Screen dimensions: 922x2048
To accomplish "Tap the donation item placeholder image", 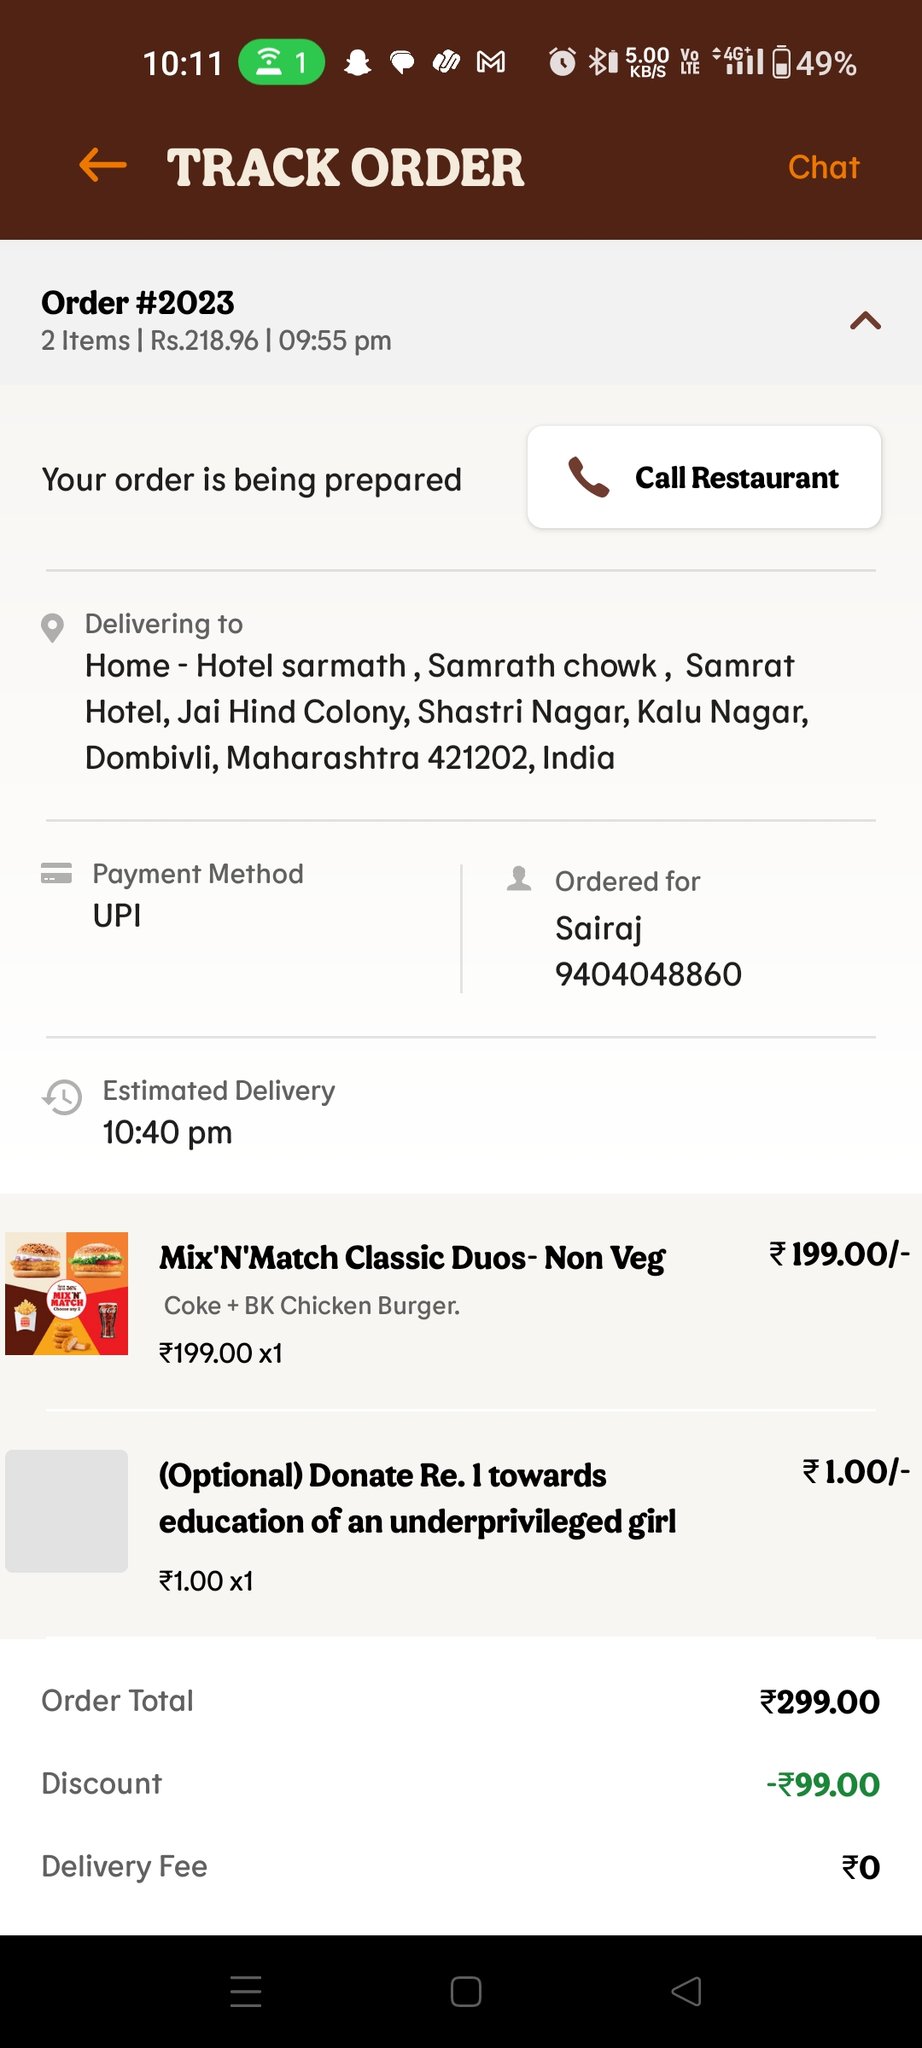I will [x=67, y=1510].
